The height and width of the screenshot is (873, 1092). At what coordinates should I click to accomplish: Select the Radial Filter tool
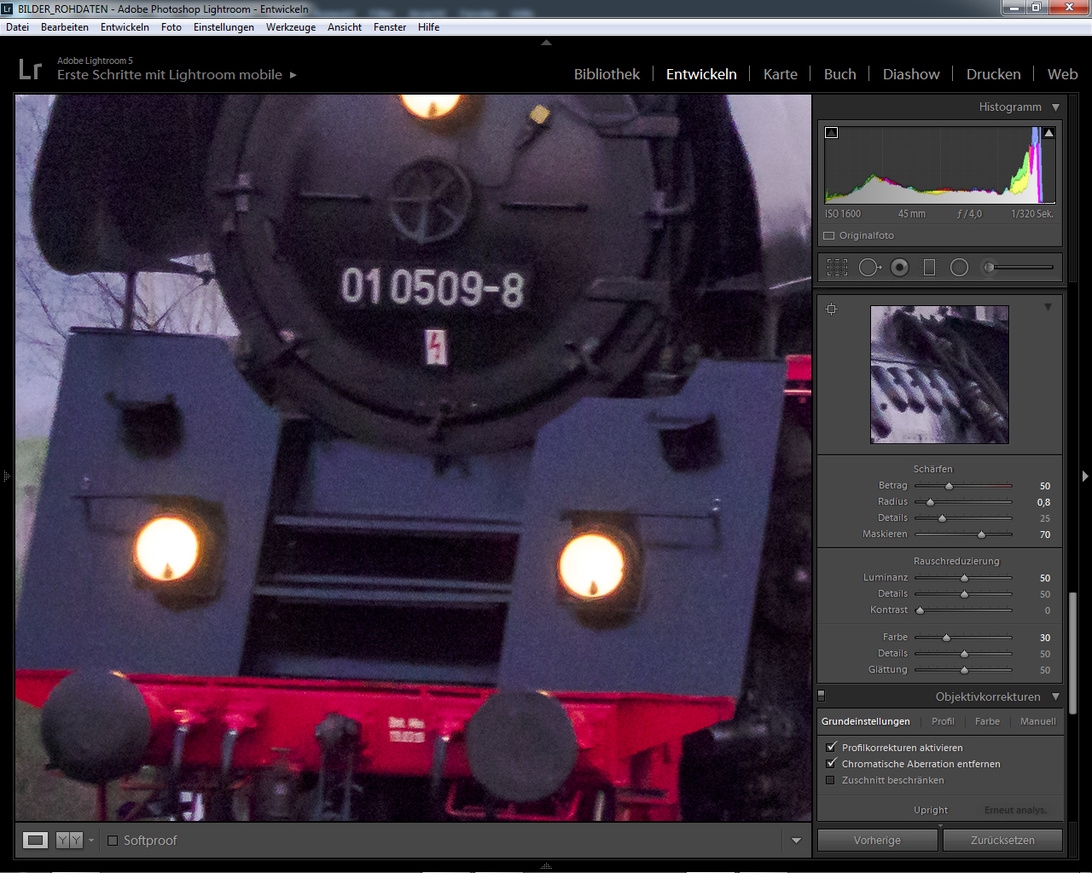[x=959, y=267]
